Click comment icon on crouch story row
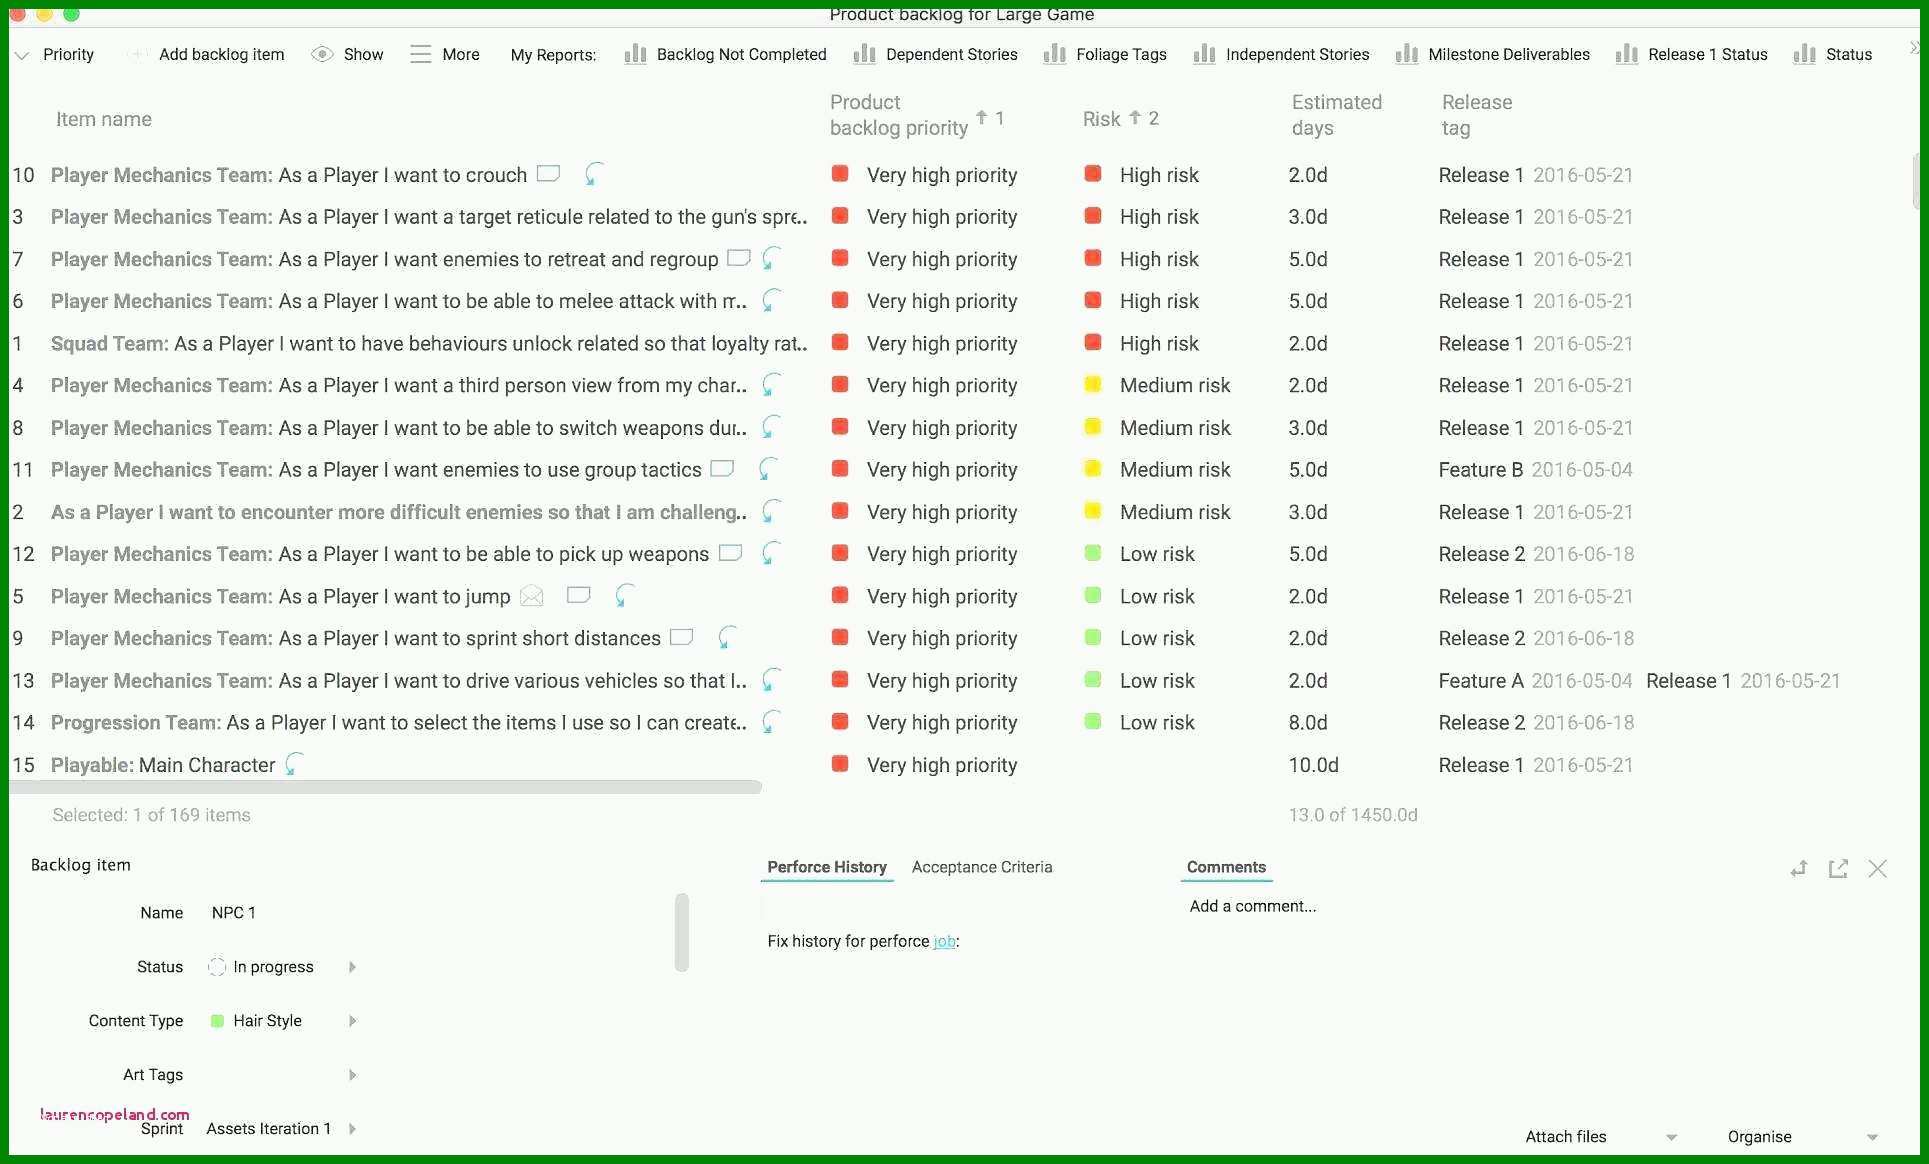This screenshot has height=1164, width=1929. (548, 173)
